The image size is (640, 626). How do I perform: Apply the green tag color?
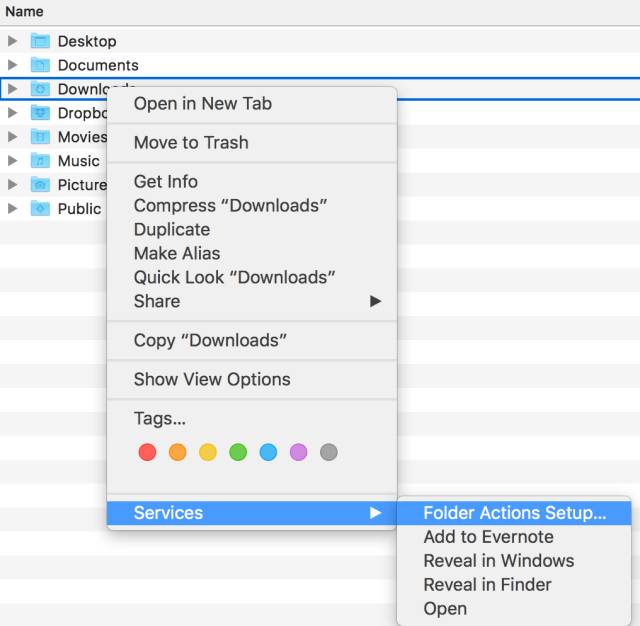pos(238,452)
